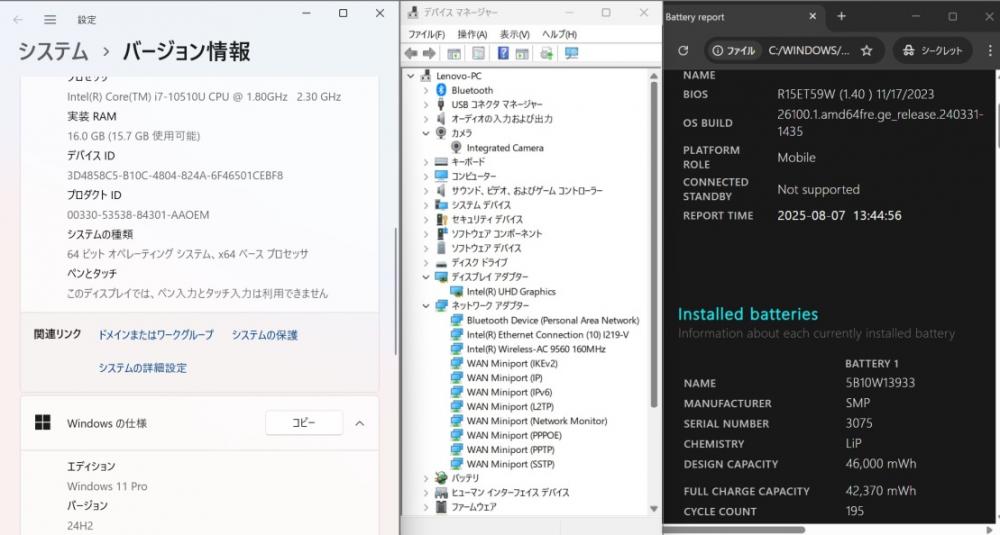
Task: Open システムの保護 link
Action: [265, 335]
